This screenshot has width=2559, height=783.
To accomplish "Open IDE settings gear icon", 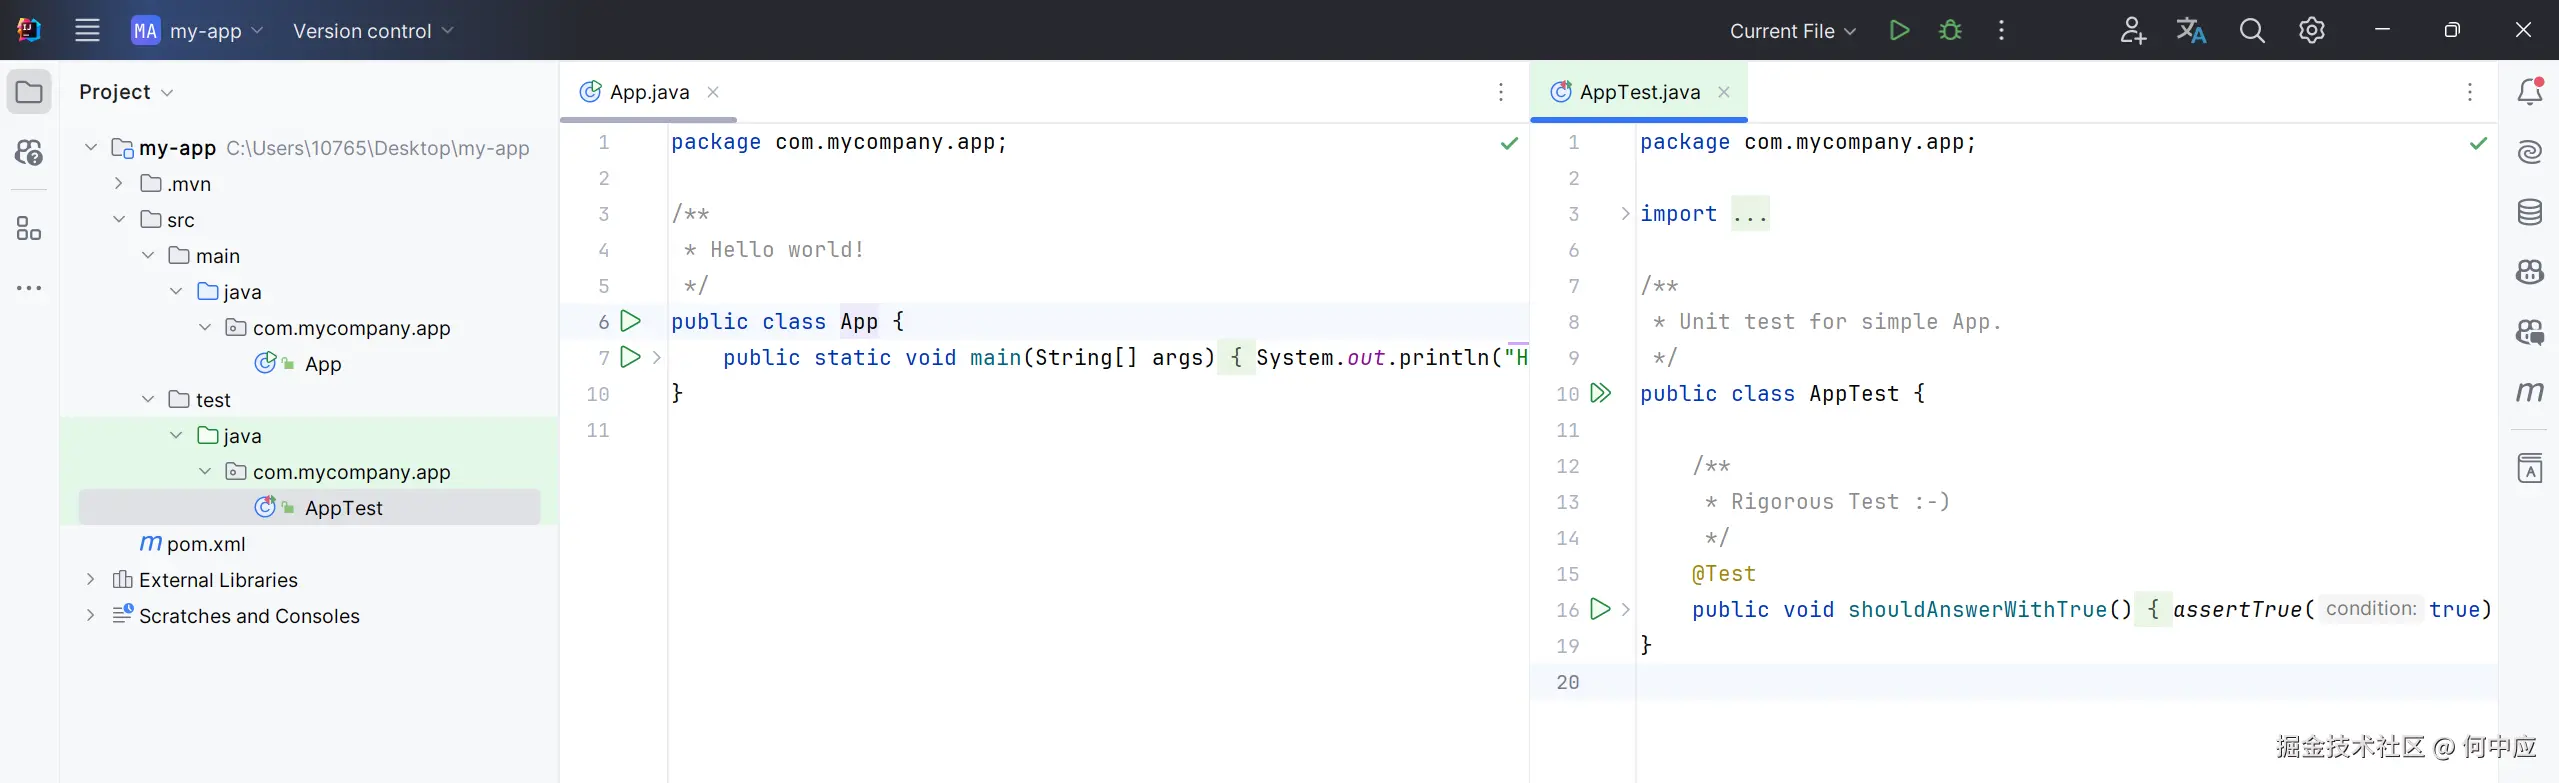I will pyautogui.click(x=2311, y=31).
